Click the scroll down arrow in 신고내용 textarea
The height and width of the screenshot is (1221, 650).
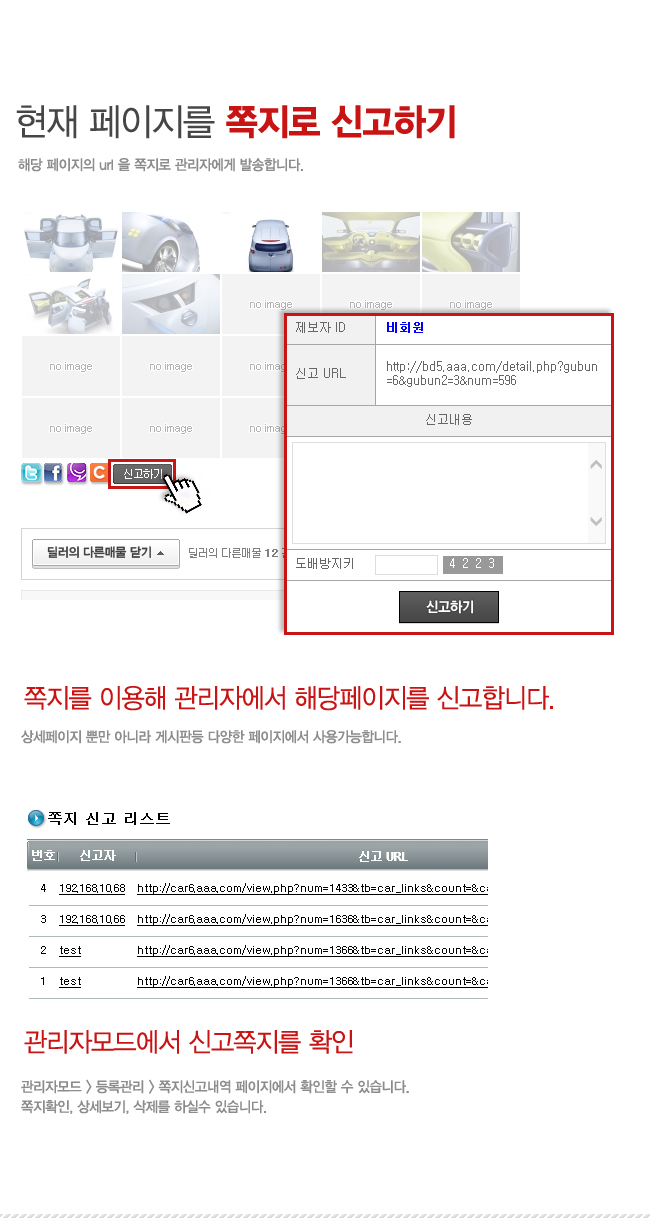pos(596,522)
